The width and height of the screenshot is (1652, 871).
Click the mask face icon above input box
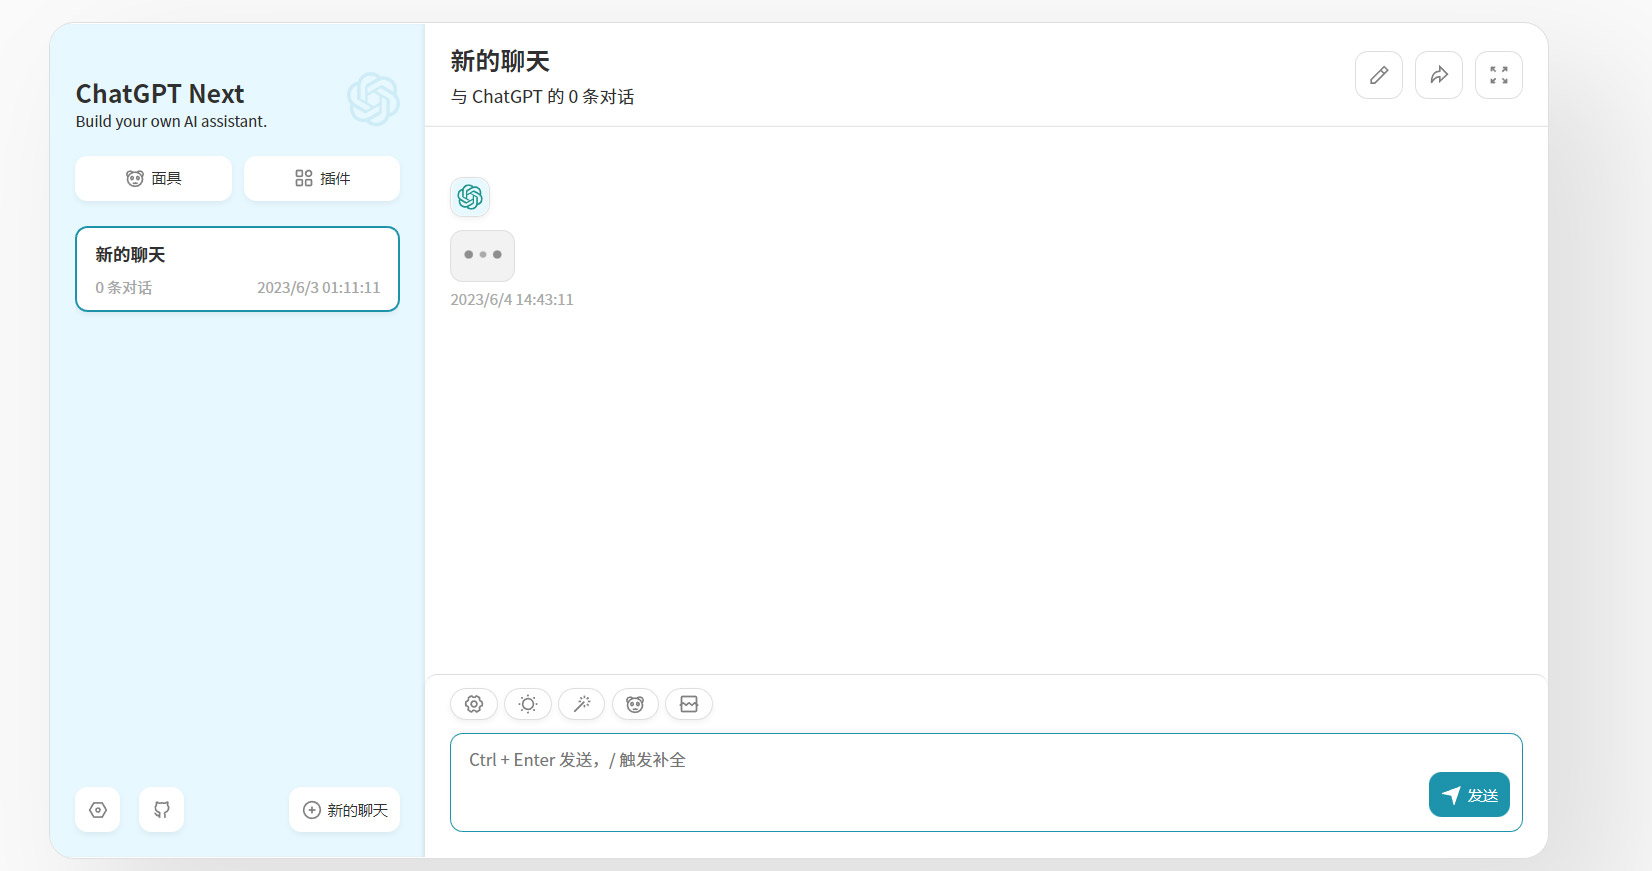[635, 704]
